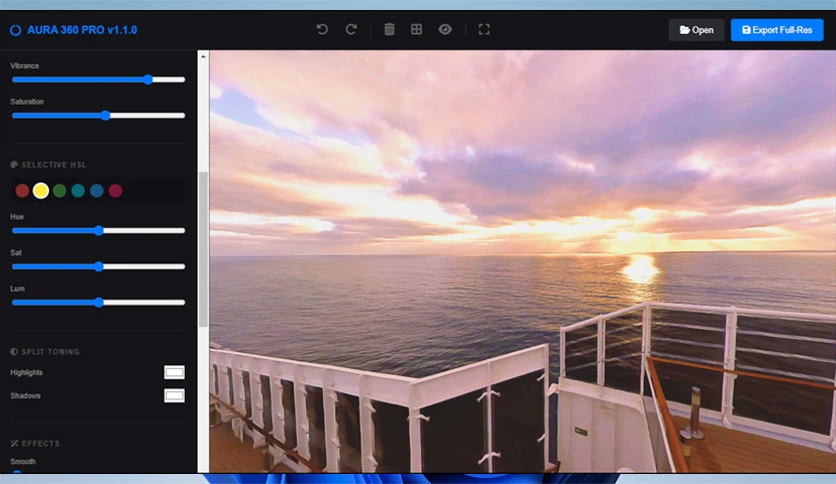Adjust the Hue slider
836x484 pixels.
pos(98,230)
